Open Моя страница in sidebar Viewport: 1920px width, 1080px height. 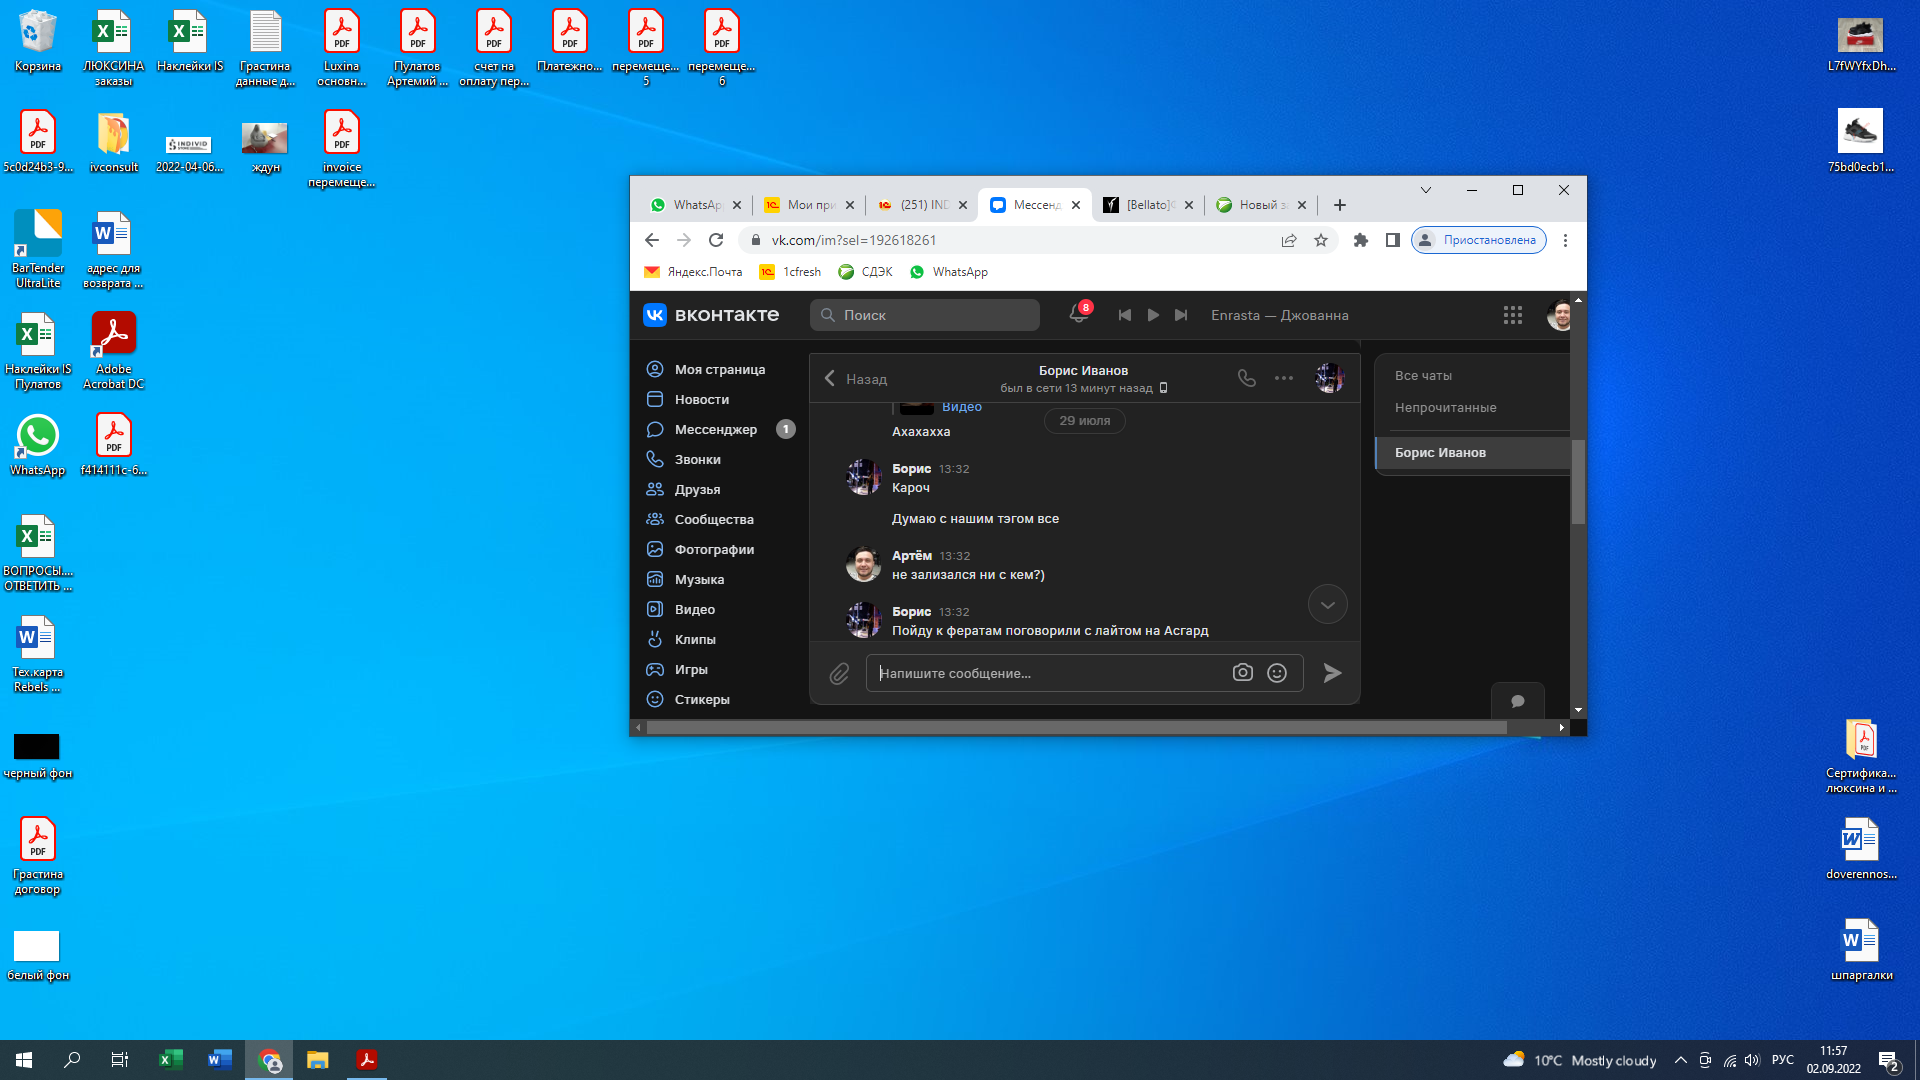(x=720, y=369)
